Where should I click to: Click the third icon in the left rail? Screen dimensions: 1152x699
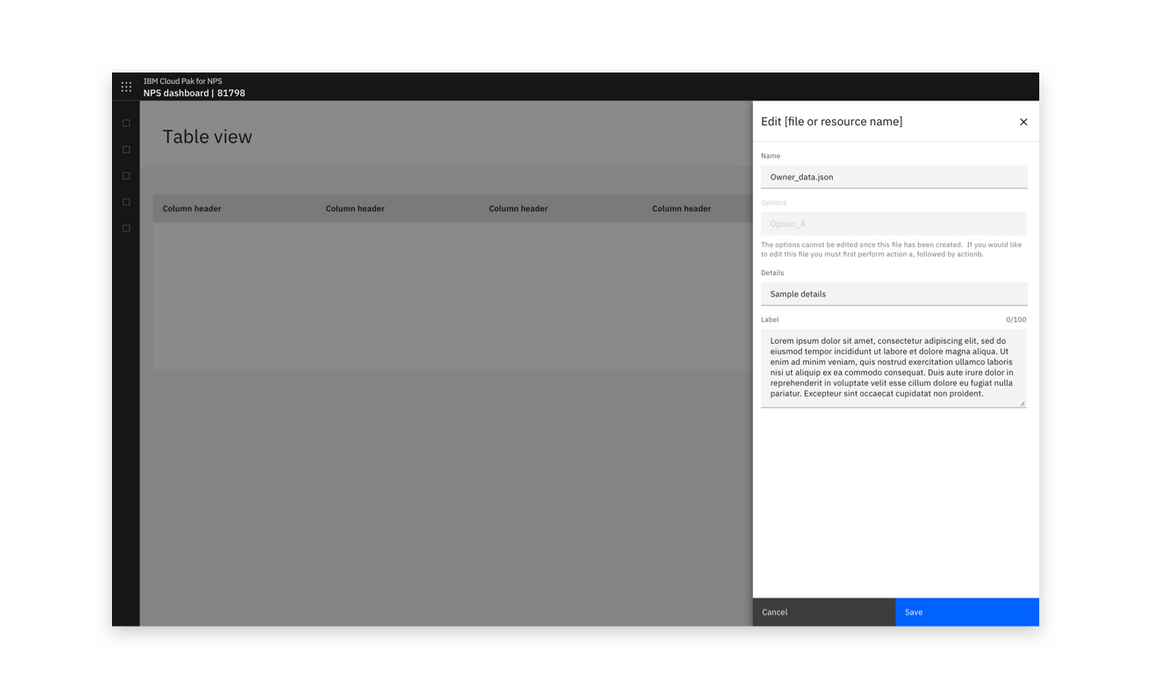click(126, 175)
